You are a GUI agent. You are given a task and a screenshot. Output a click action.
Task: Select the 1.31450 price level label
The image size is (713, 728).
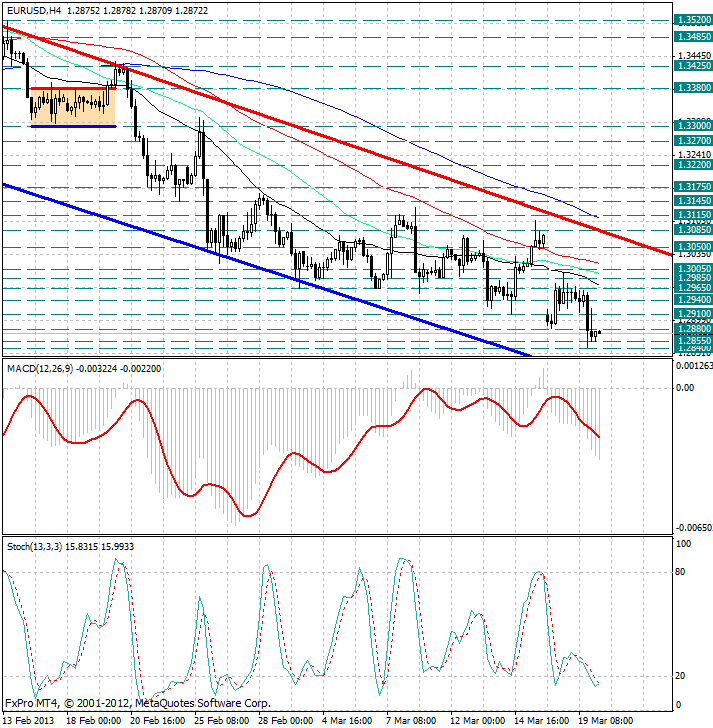pyautogui.click(x=693, y=201)
